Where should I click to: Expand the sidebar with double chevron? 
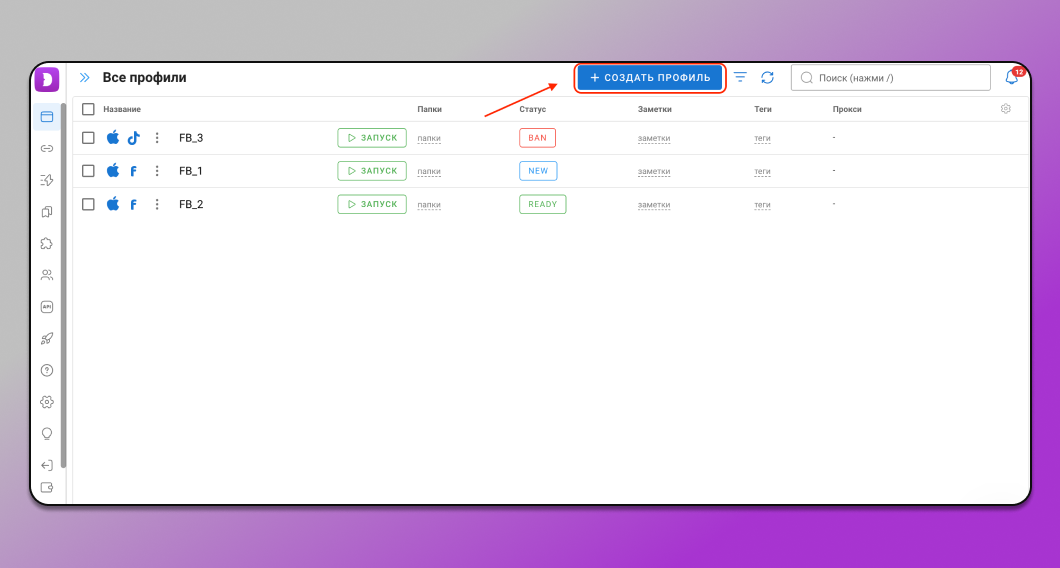pyautogui.click(x=85, y=77)
